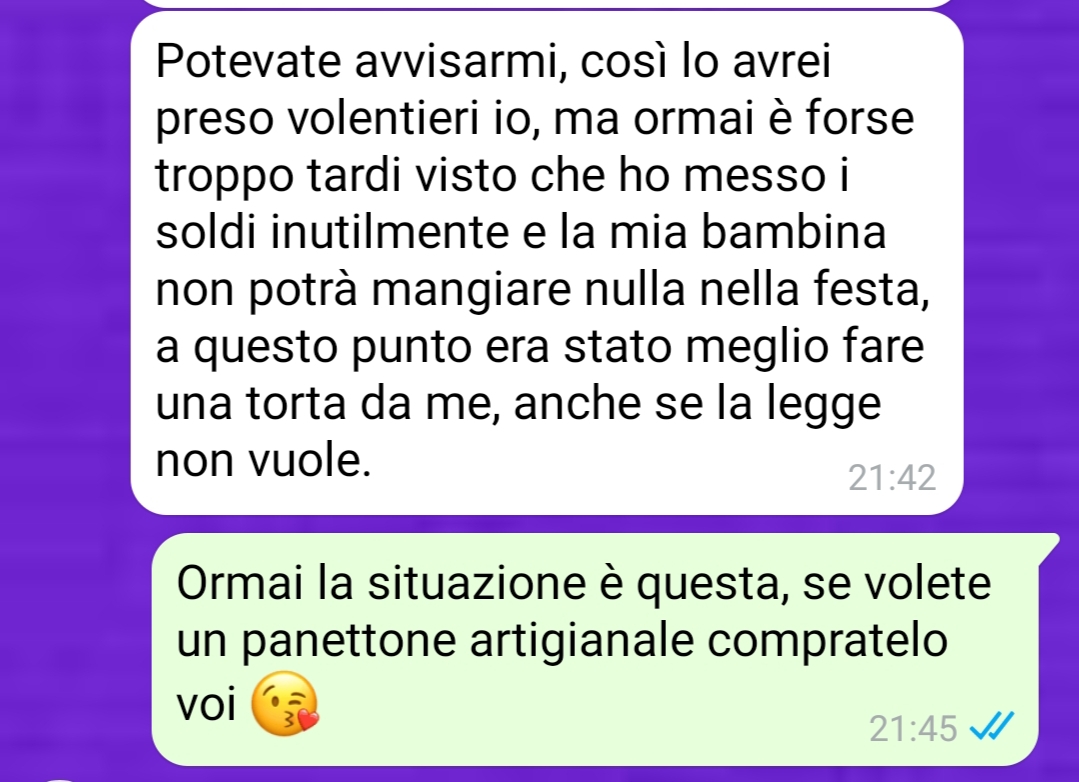Click the kissing face emoji
1079x782 pixels.
point(285,704)
